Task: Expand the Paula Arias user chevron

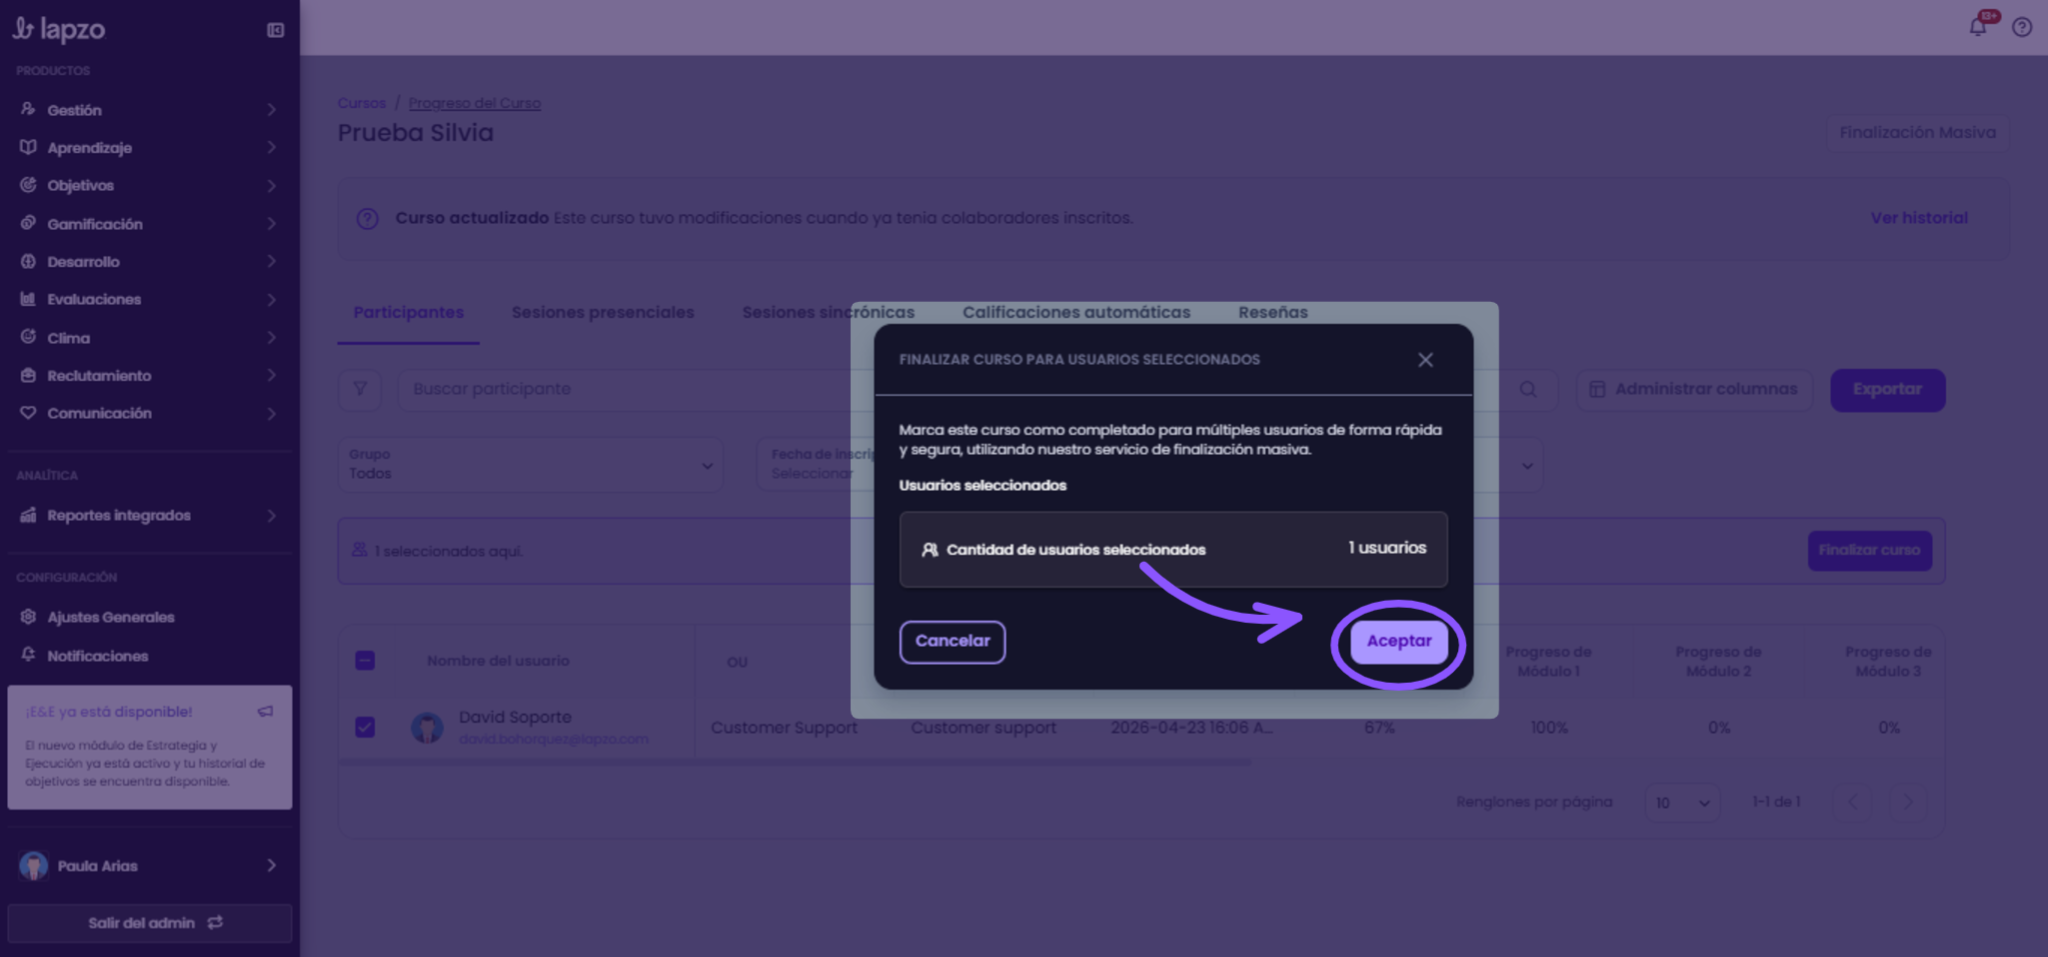Action: 271,865
